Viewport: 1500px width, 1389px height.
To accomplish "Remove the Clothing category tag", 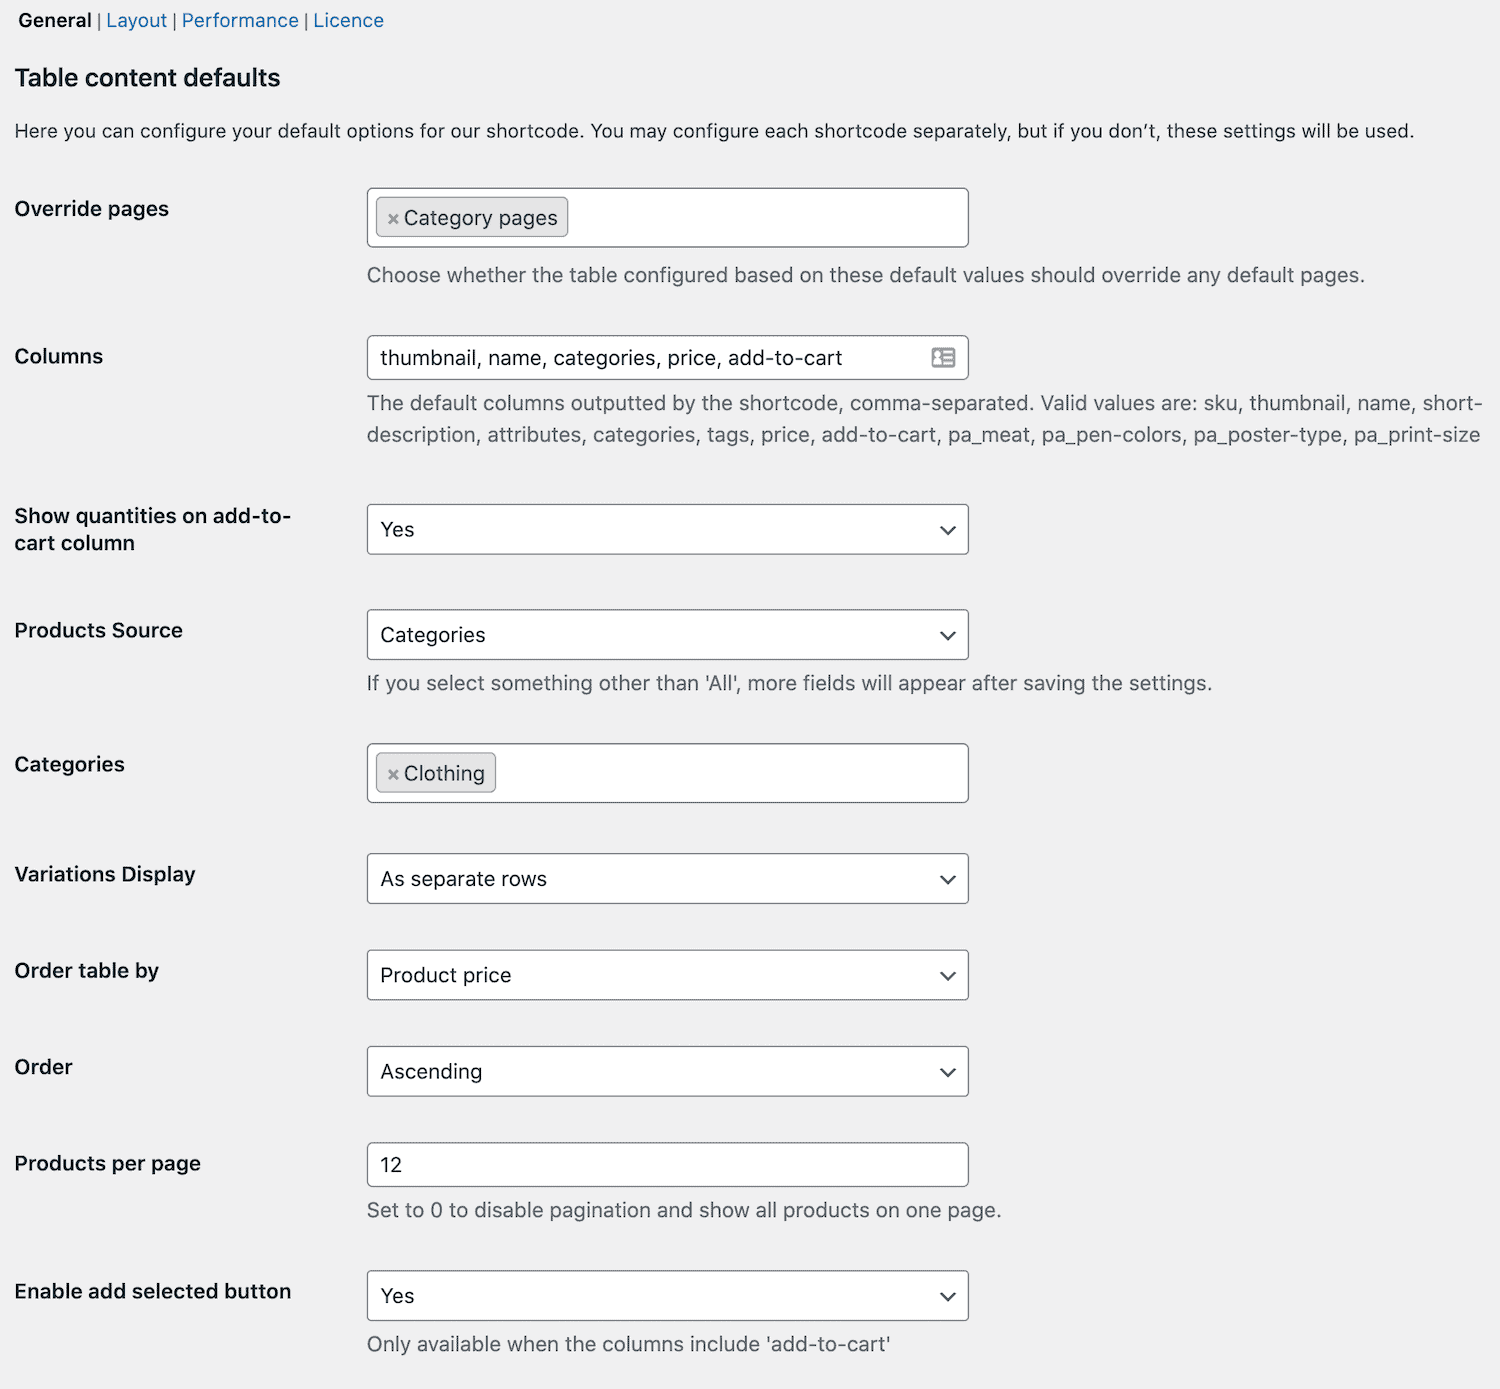I will [x=393, y=774].
